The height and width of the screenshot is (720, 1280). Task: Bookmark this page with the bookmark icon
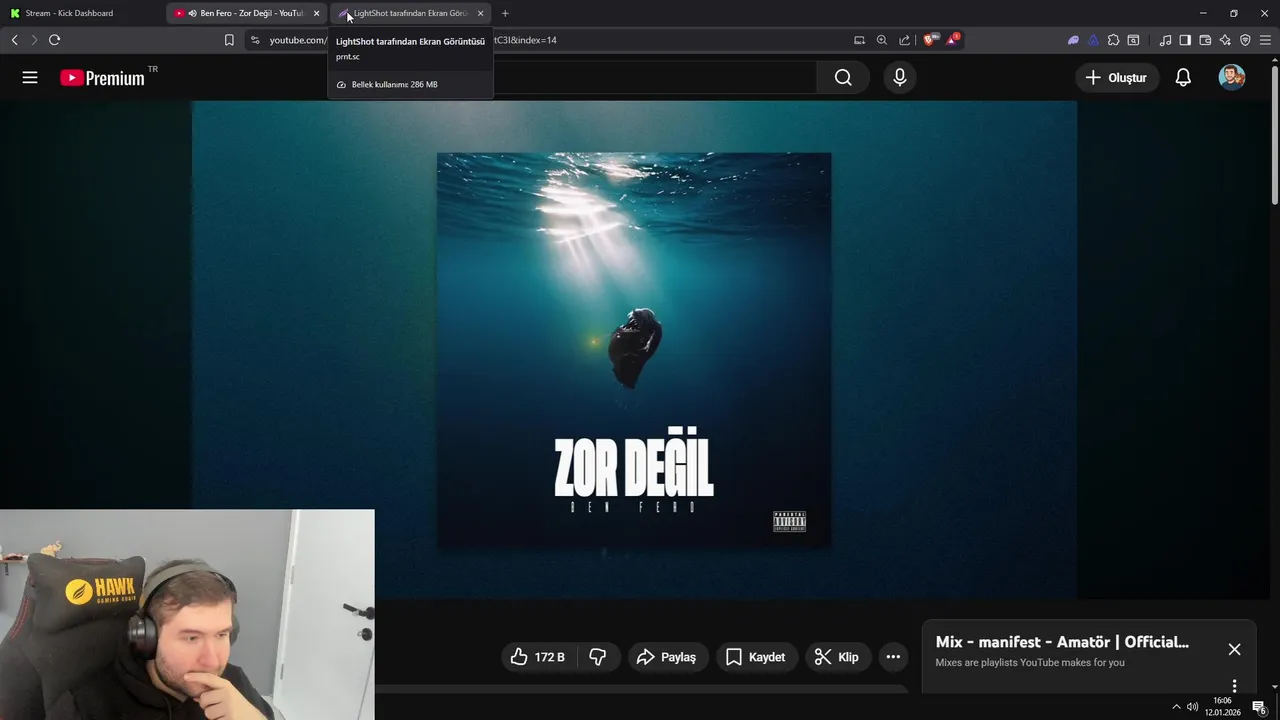[229, 40]
